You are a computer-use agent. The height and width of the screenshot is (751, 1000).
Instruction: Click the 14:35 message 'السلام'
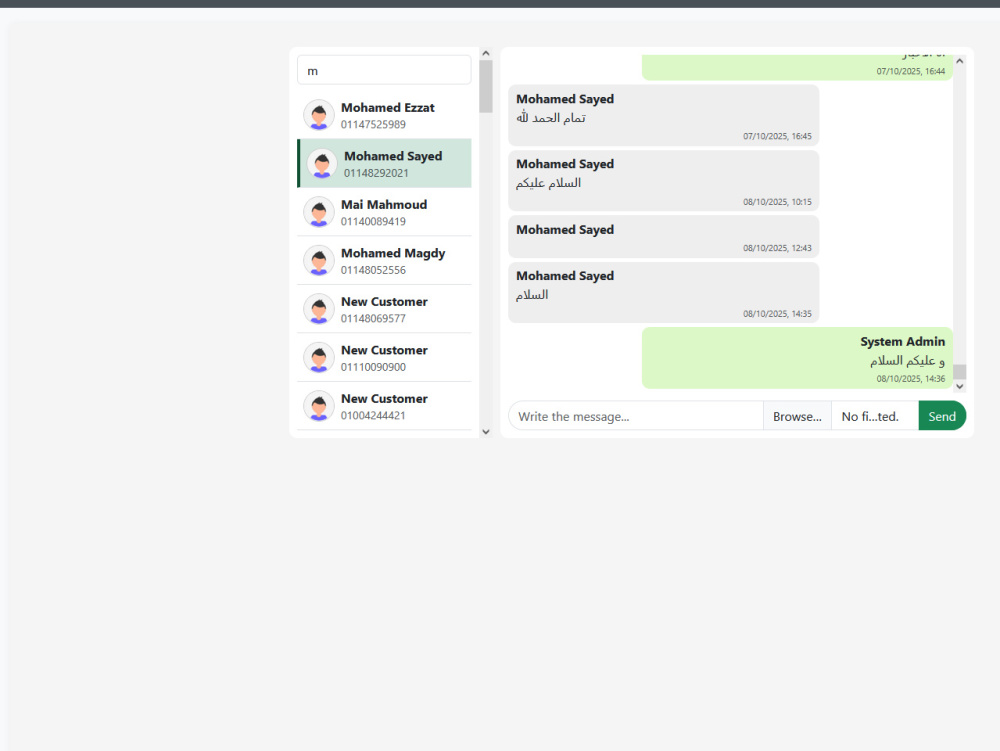[532, 295]
